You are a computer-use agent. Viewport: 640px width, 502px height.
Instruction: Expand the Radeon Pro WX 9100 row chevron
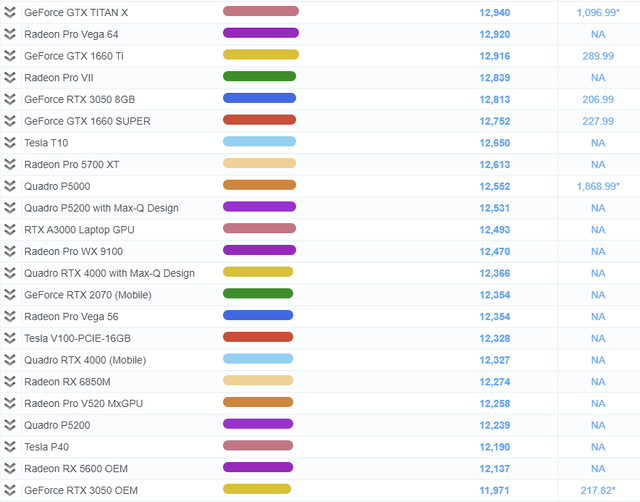tap(11, 251)
